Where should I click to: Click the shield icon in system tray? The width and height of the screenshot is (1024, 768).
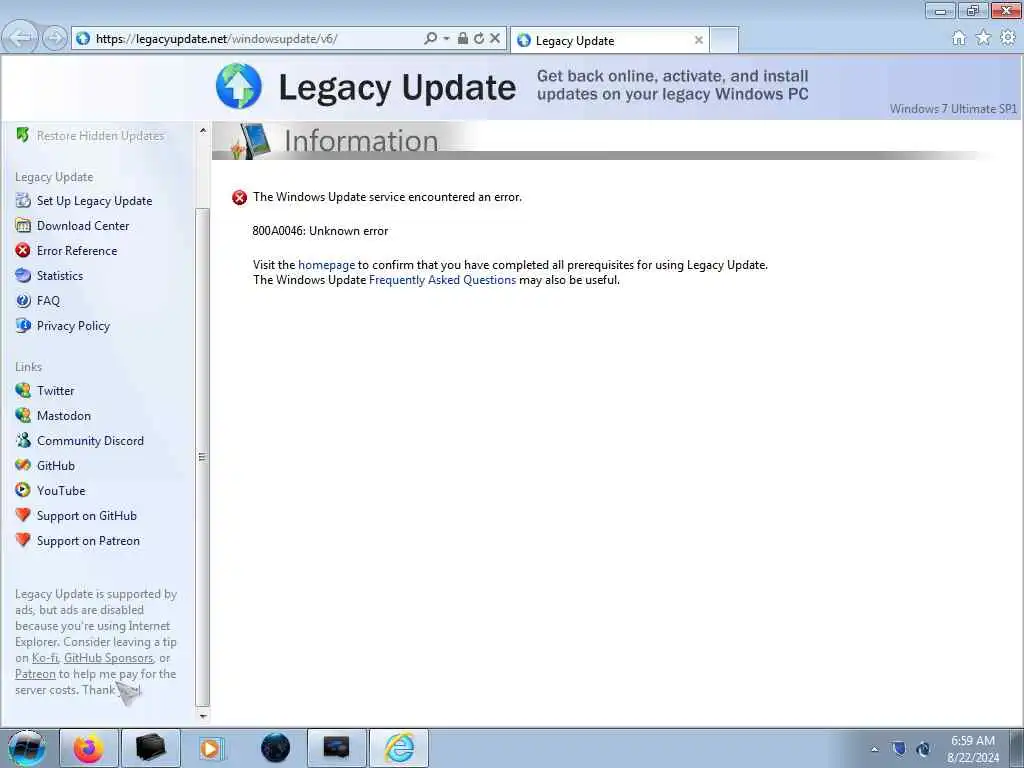point(899,749)
